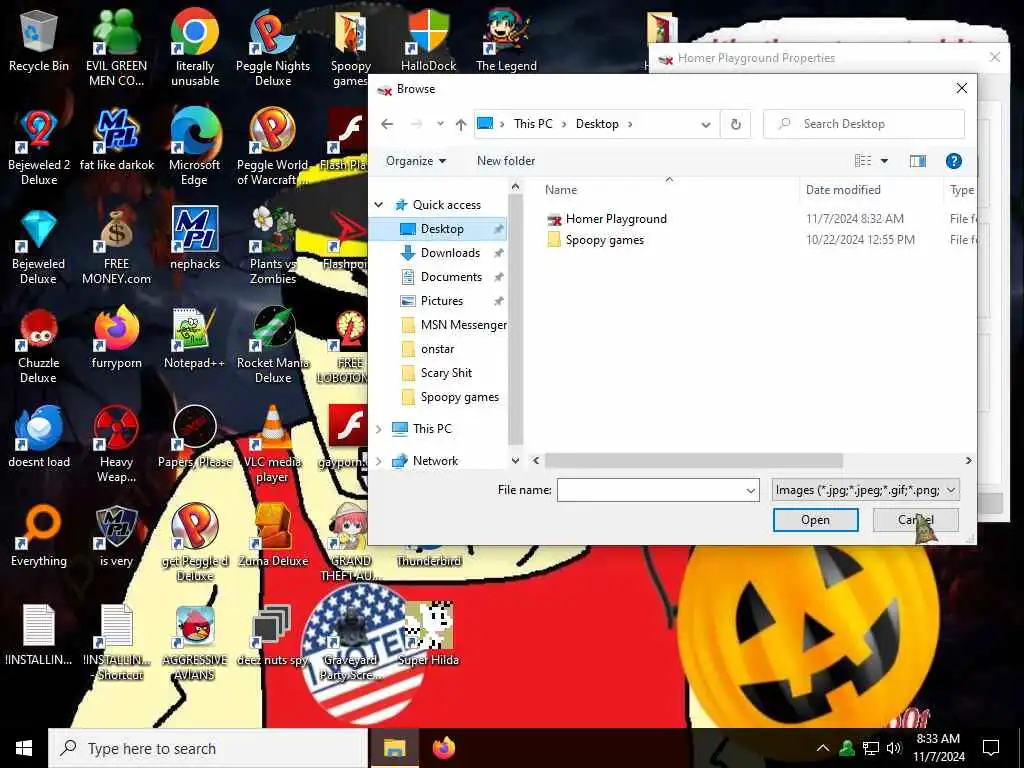Click the Back arrow in Browse dialog

(387, 124)
